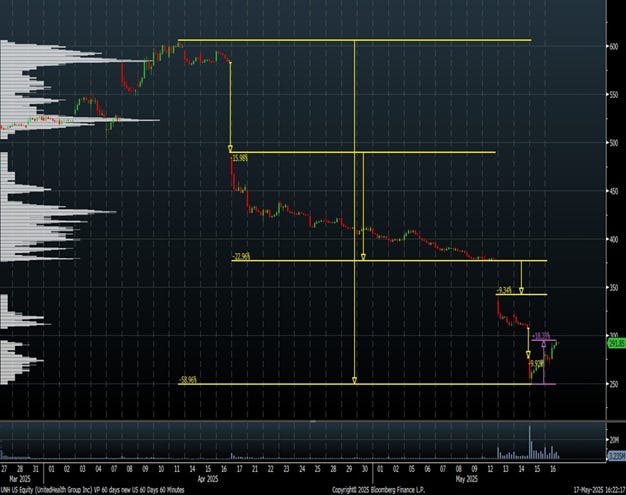Click the purple +18.33% annotation label
This screenshot has height=495, width=626.
[541, 335]
